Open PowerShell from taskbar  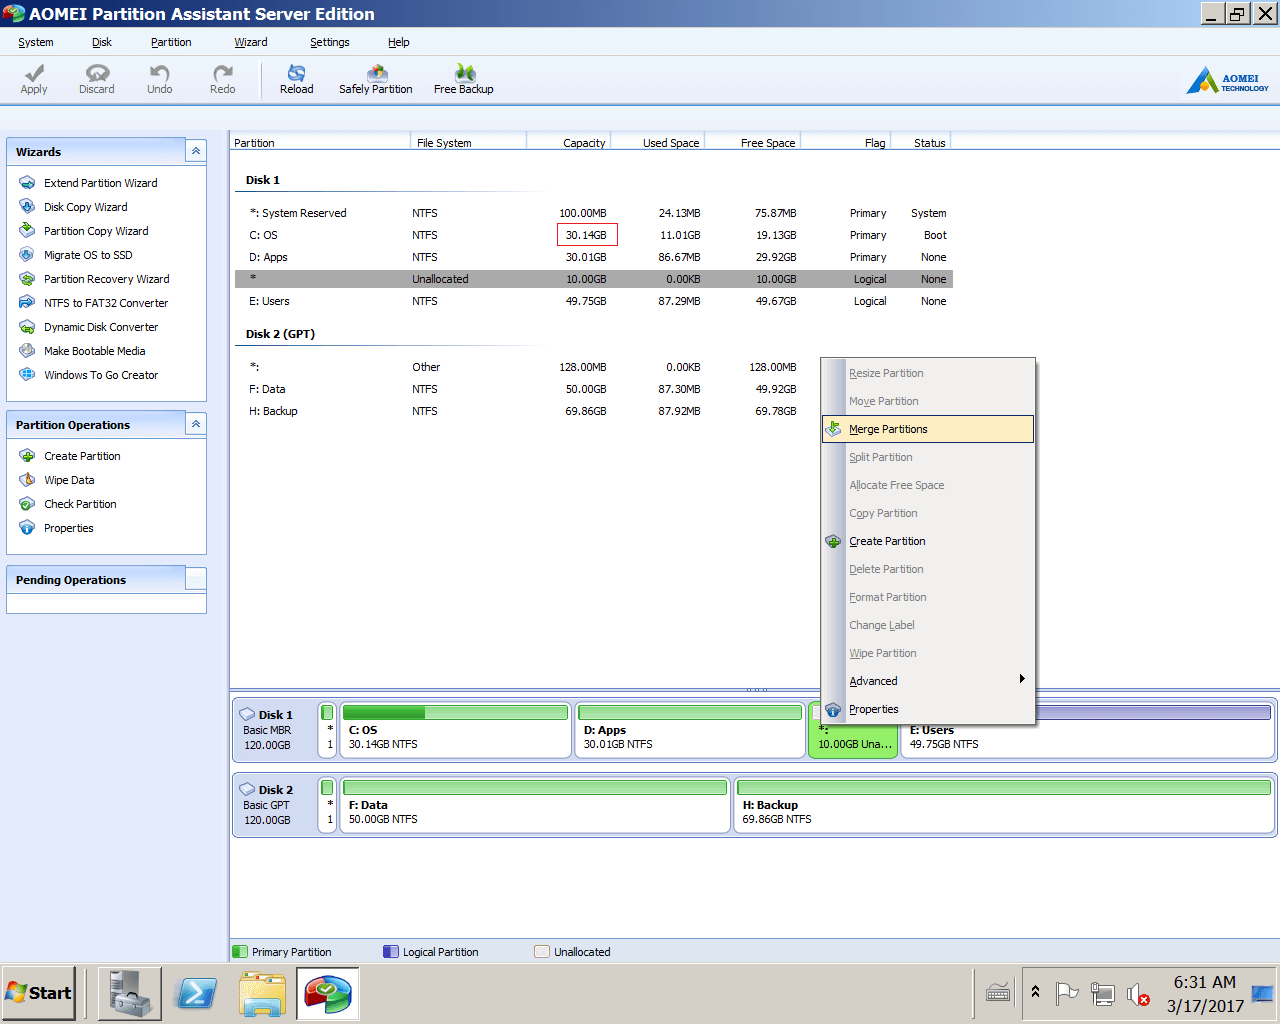[196, 993]
